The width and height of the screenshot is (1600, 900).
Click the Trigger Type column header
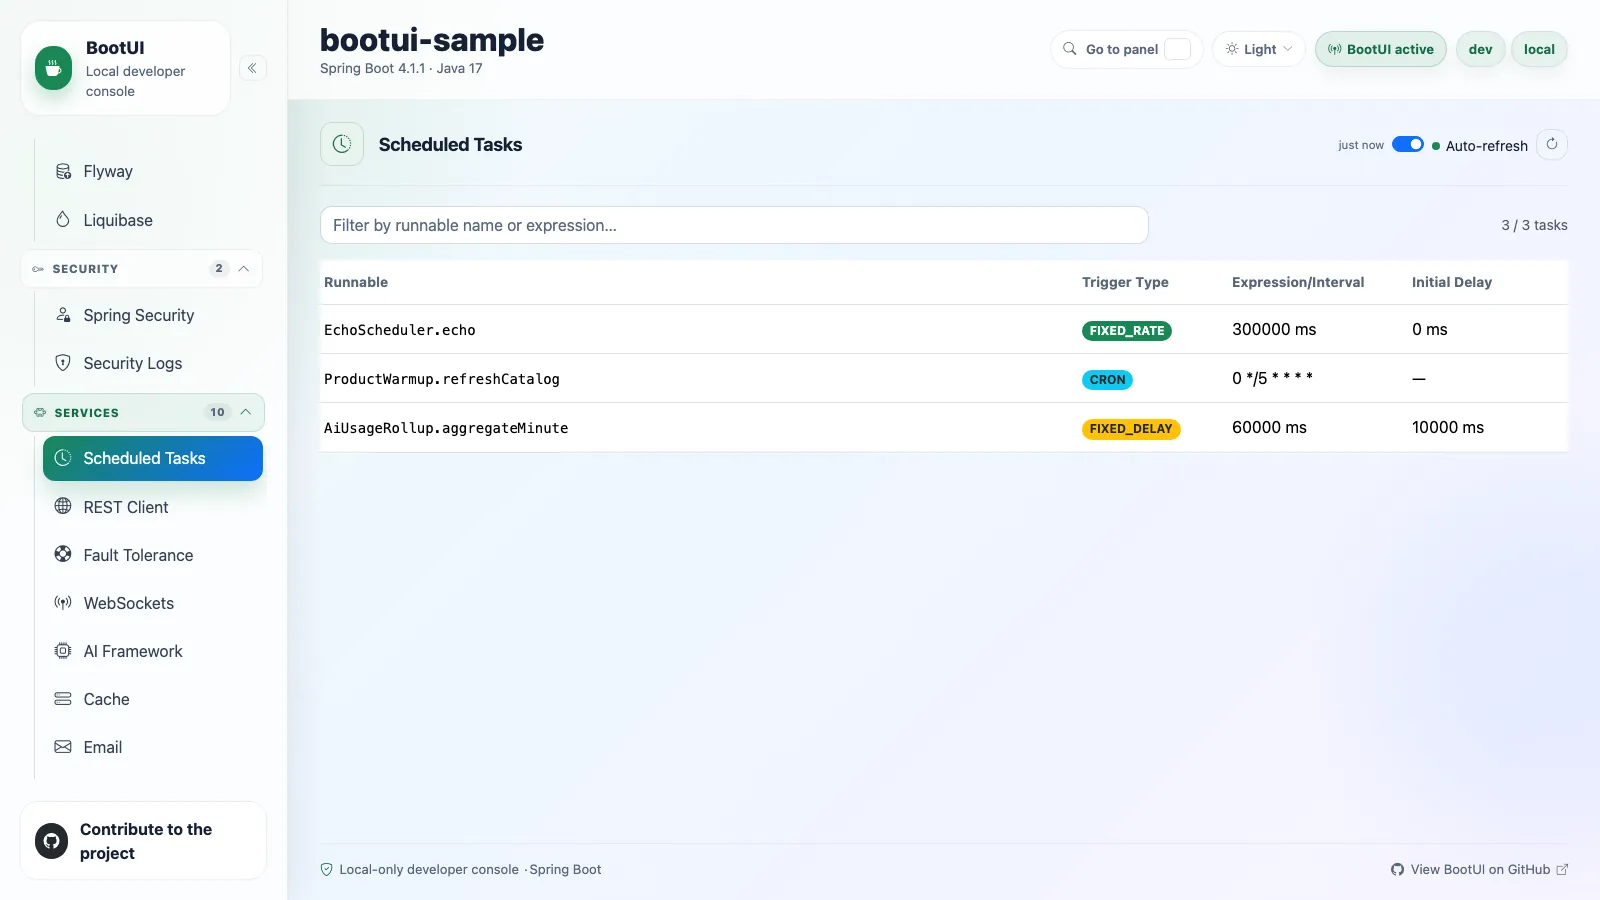pyautogui.click(x=1125, y=282)
